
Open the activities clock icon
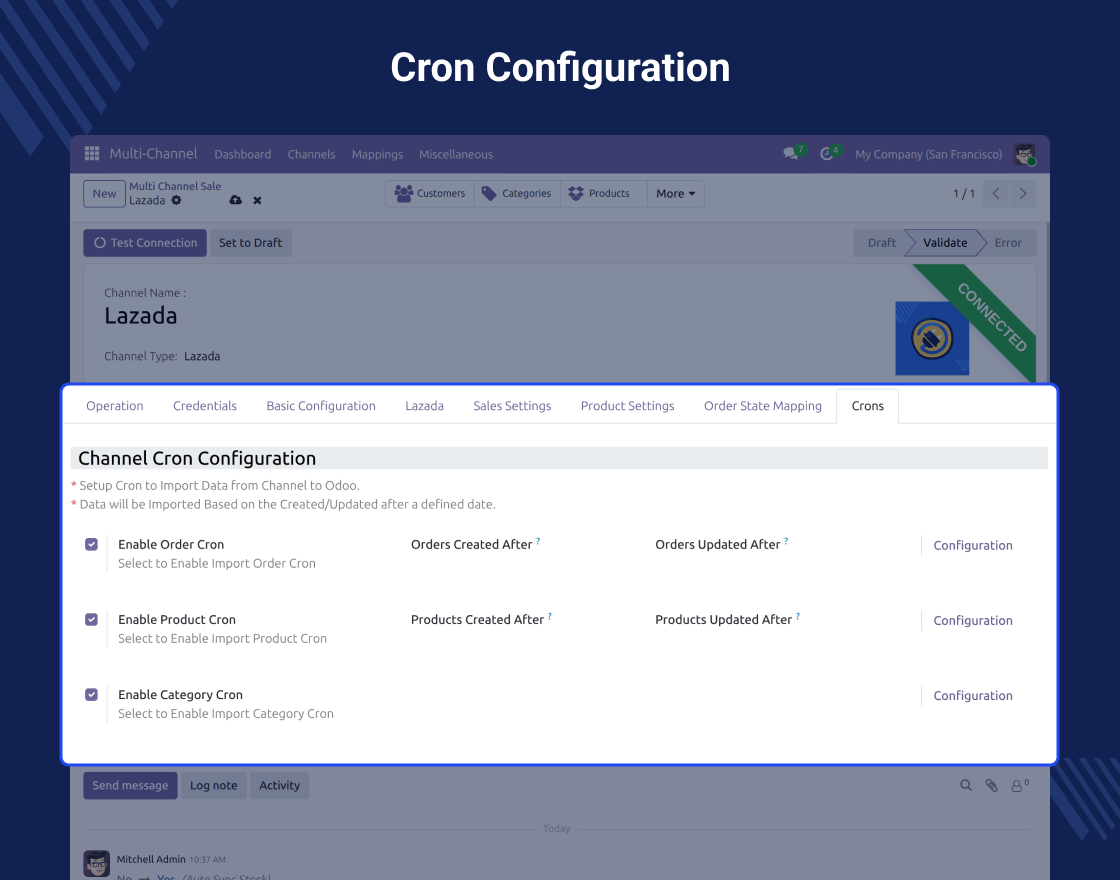[x=826, y=154]
